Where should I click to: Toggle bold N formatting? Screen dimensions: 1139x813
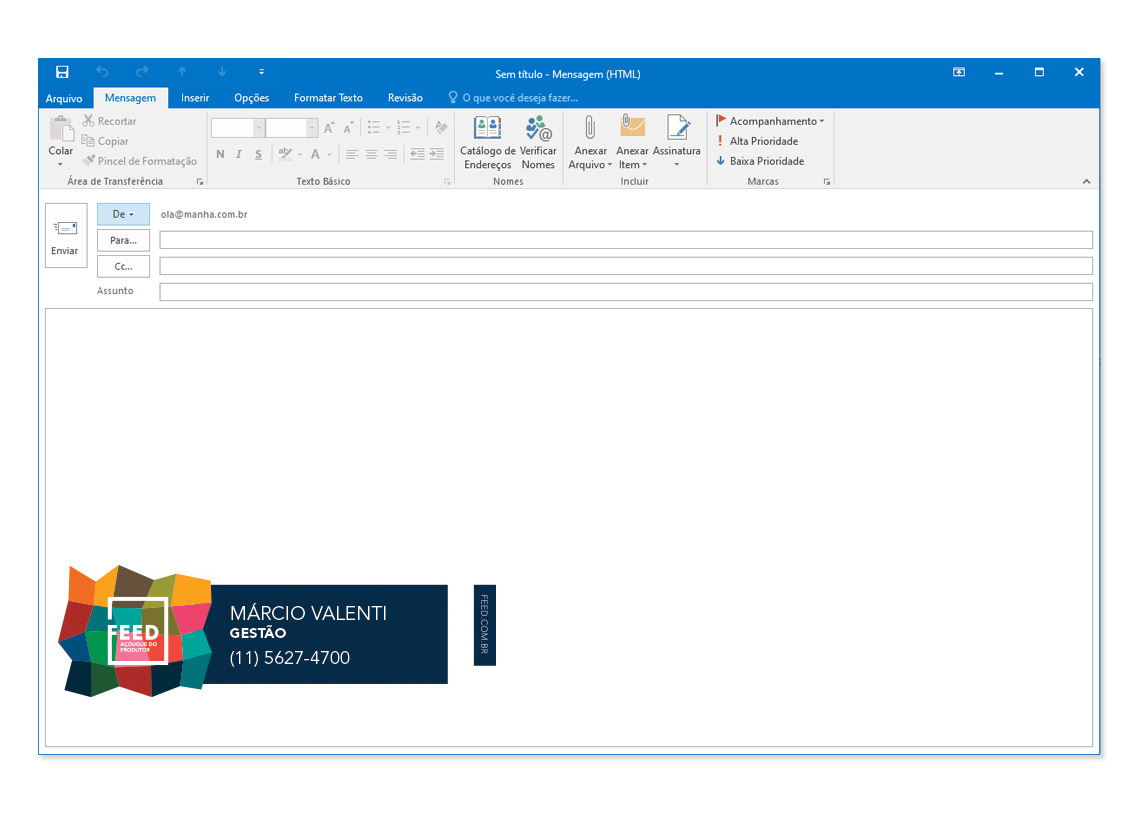pos(220,154)
